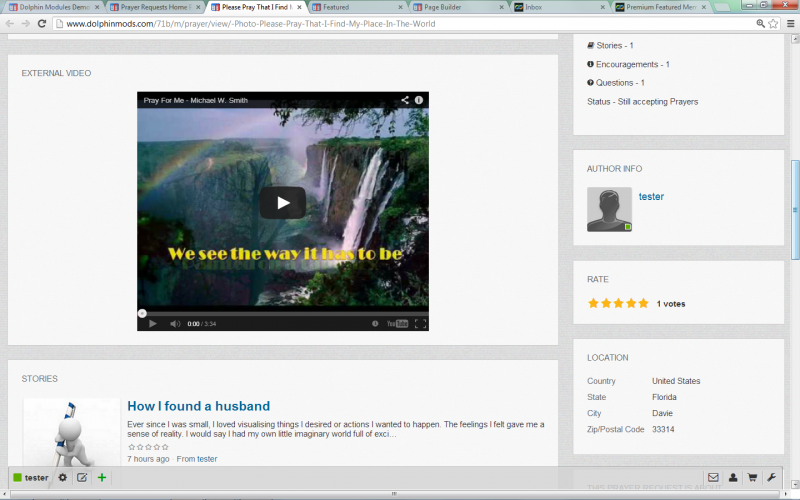Play the Pray For Me video
The image size is (800, 500).
283,203
